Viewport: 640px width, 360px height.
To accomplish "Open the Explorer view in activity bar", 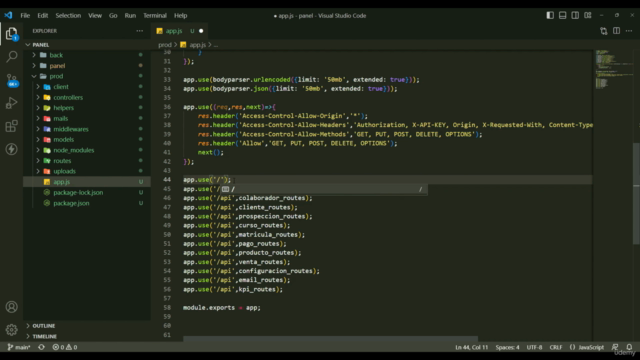I will click(x=11, y=33).
